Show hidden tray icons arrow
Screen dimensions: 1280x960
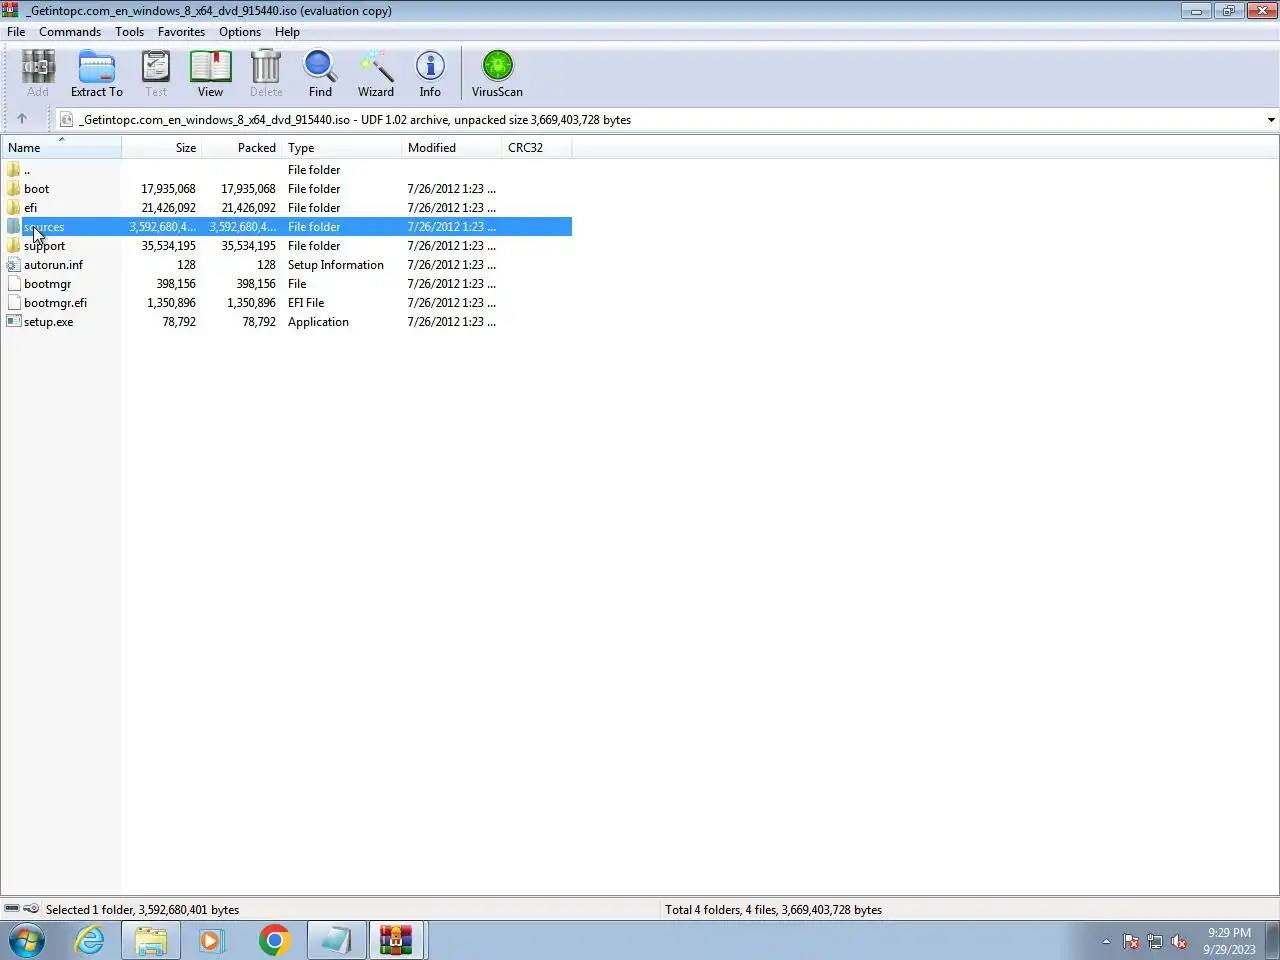point(1106,941)
